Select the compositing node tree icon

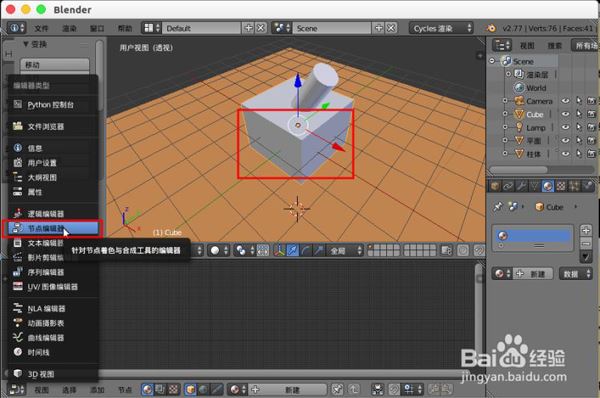[160, 390]
